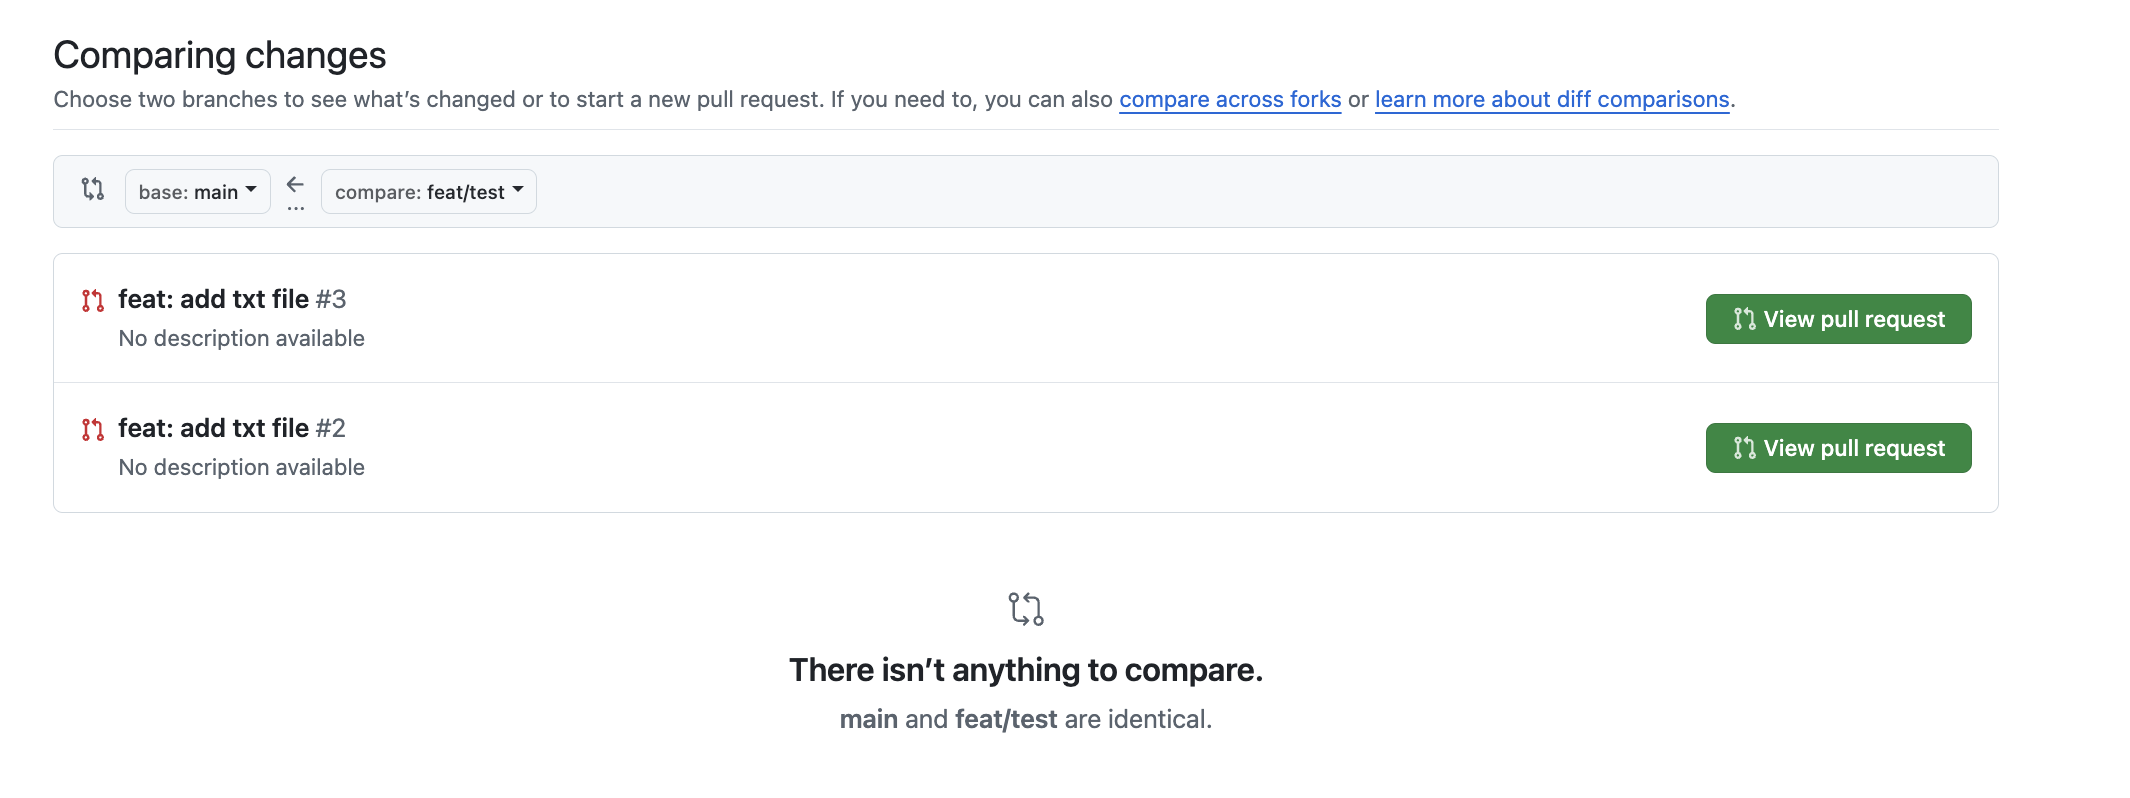
Task: View pull request for #2
Action: tap(1838, 448)
